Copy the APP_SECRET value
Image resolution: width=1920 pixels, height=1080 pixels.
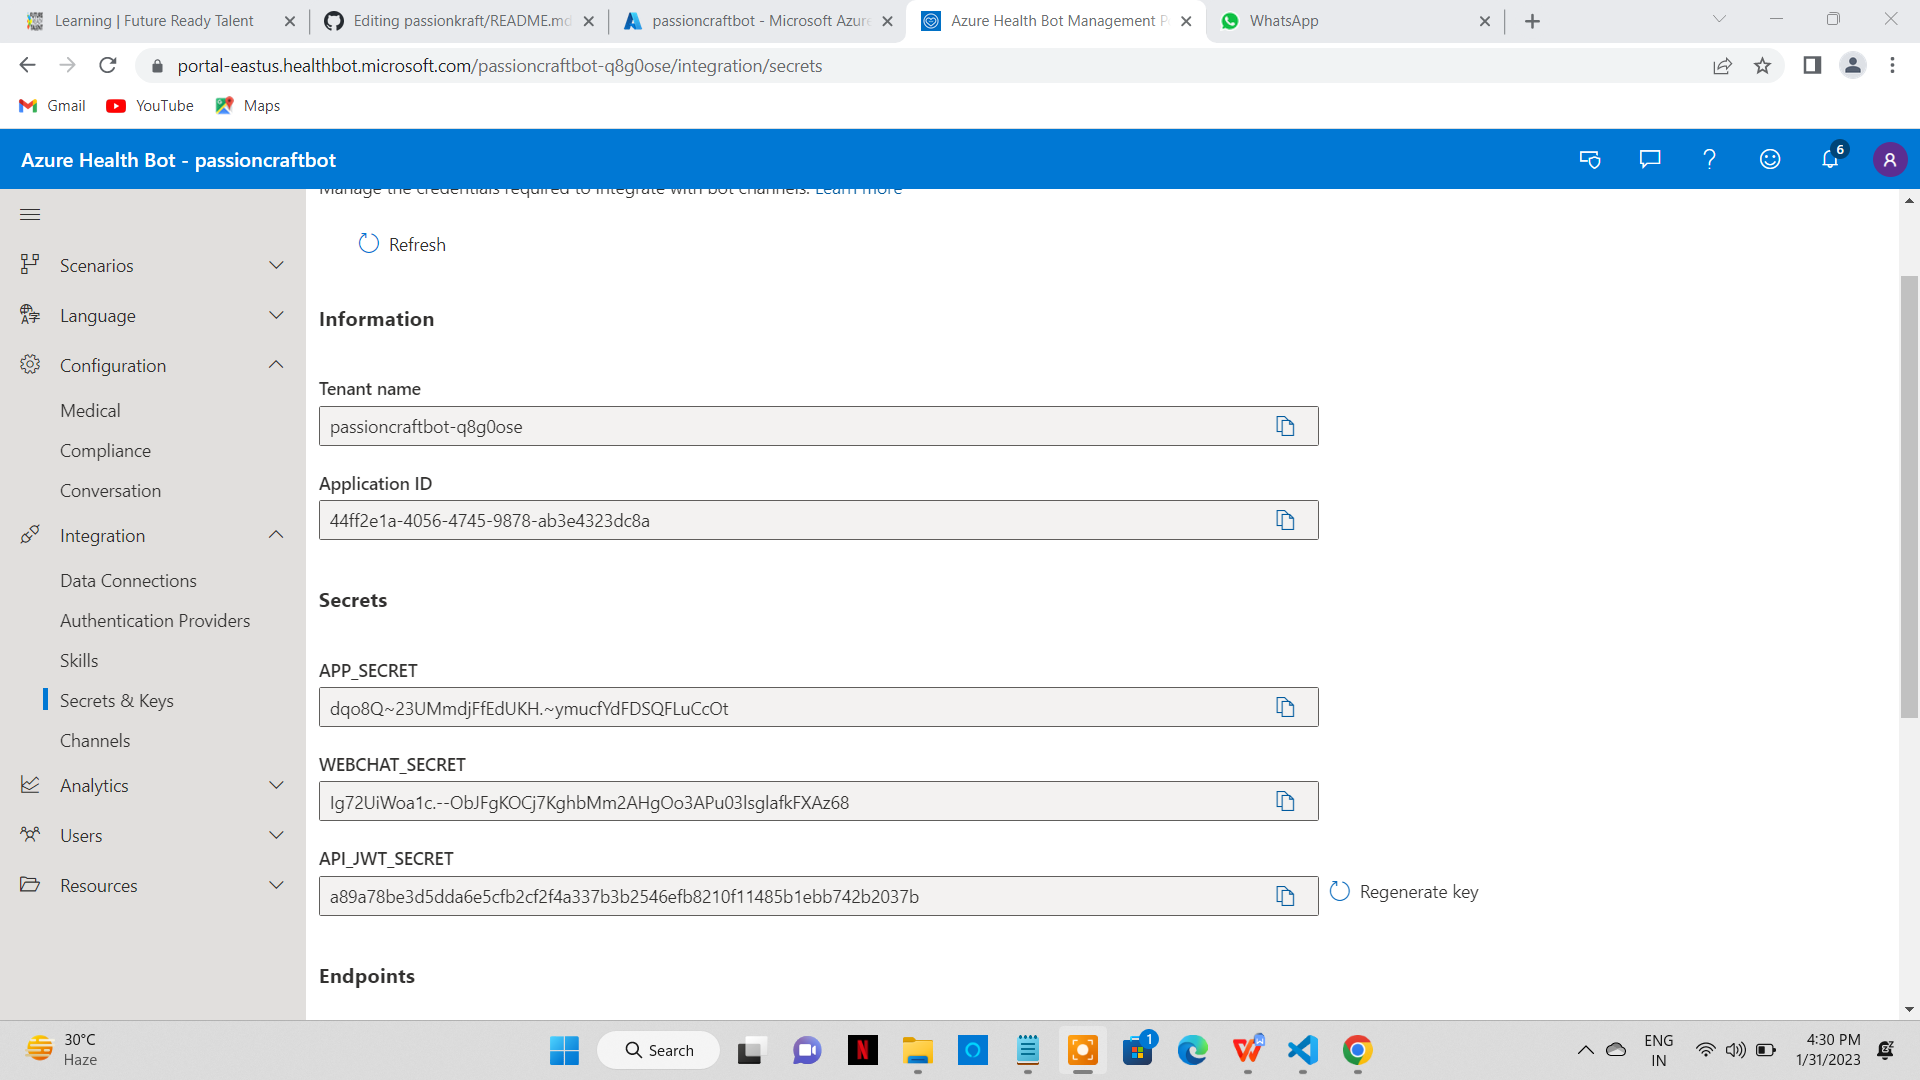coord(1284,706)
